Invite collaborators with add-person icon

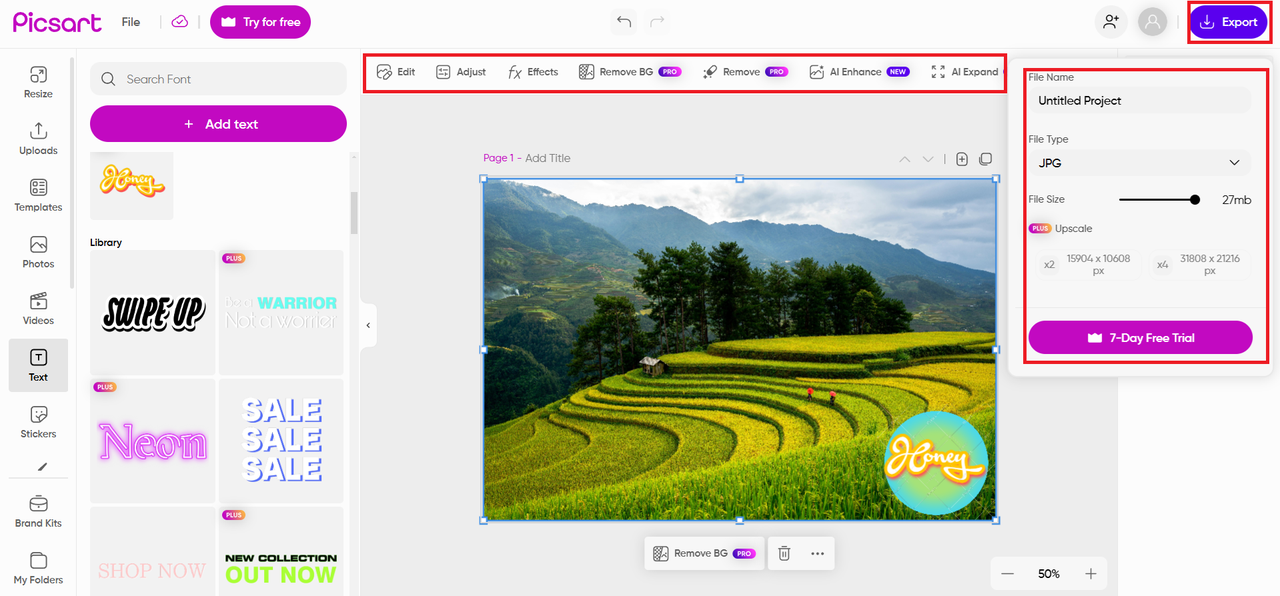(x=1110, y=21)
